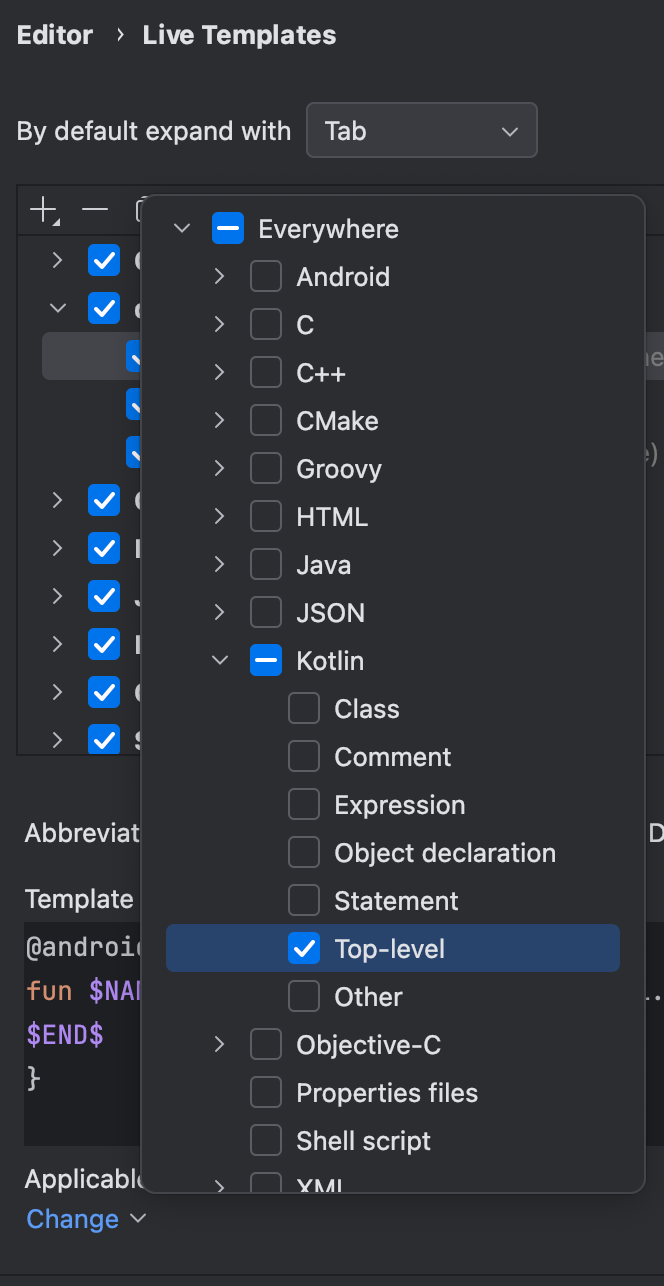The image size is (664, 1286).
Task: Check the HTML checkbox
Action: (266, 517)
